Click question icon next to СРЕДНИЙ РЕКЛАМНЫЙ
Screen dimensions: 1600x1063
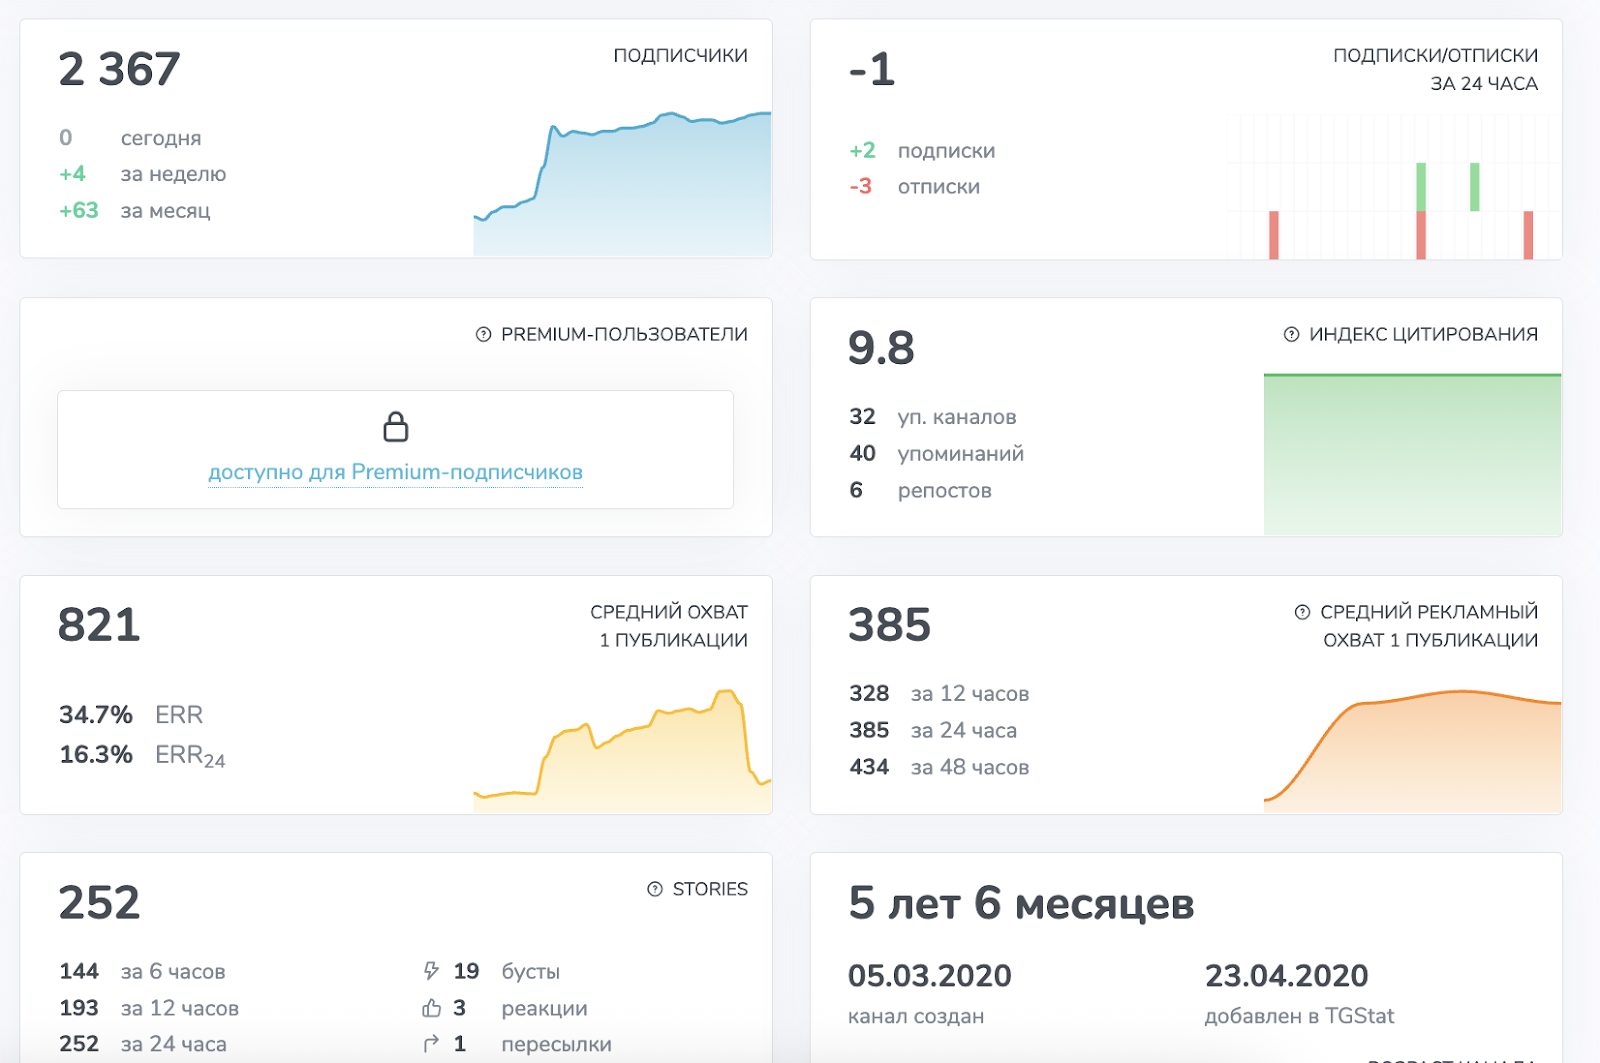coord(1302,612)
